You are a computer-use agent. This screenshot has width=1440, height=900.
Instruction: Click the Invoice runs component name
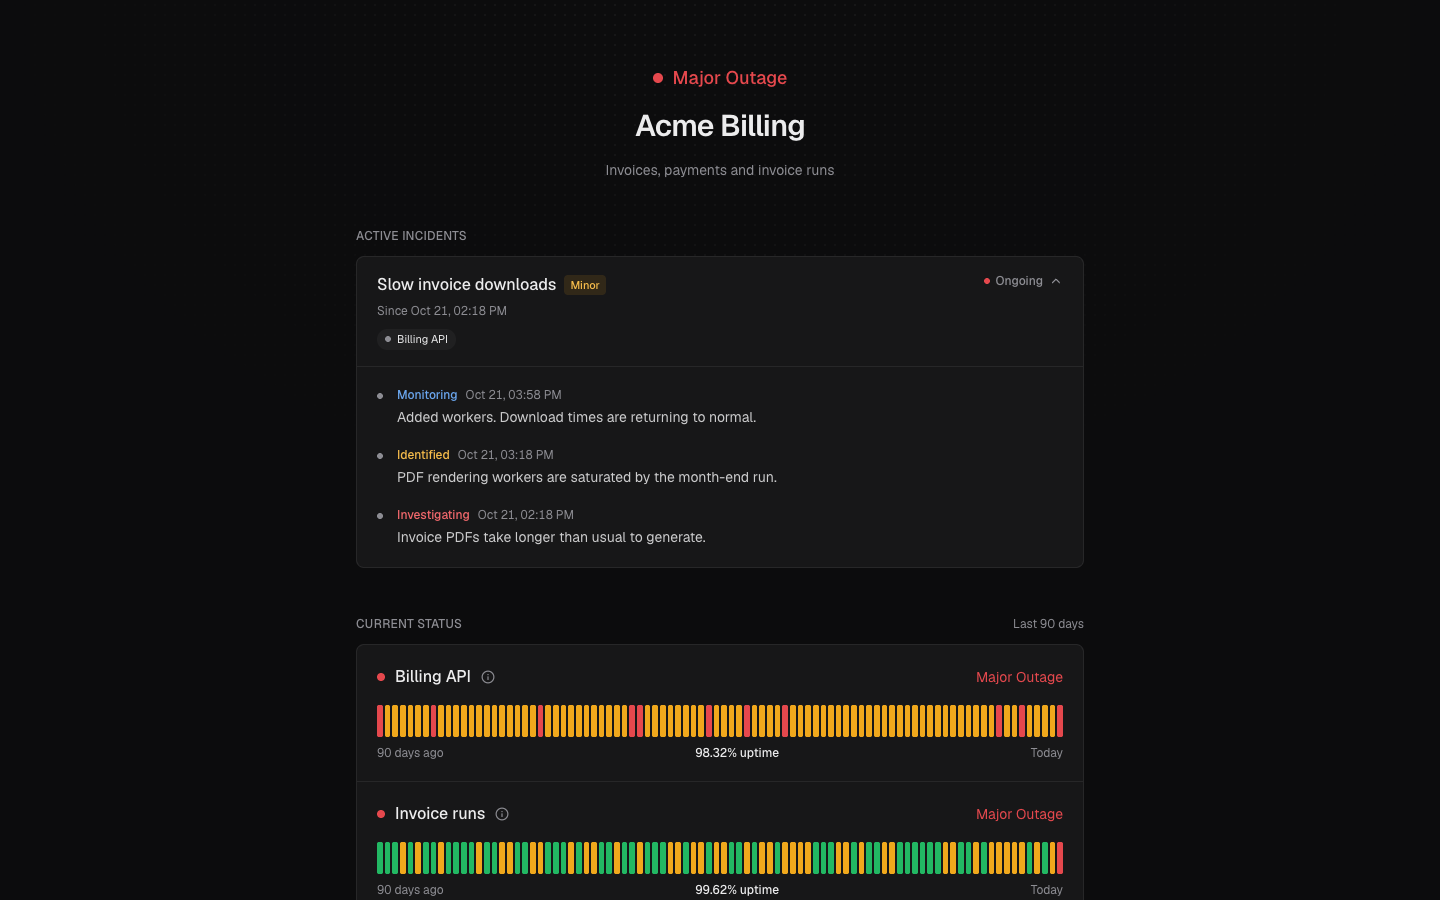tap(440, 814)
